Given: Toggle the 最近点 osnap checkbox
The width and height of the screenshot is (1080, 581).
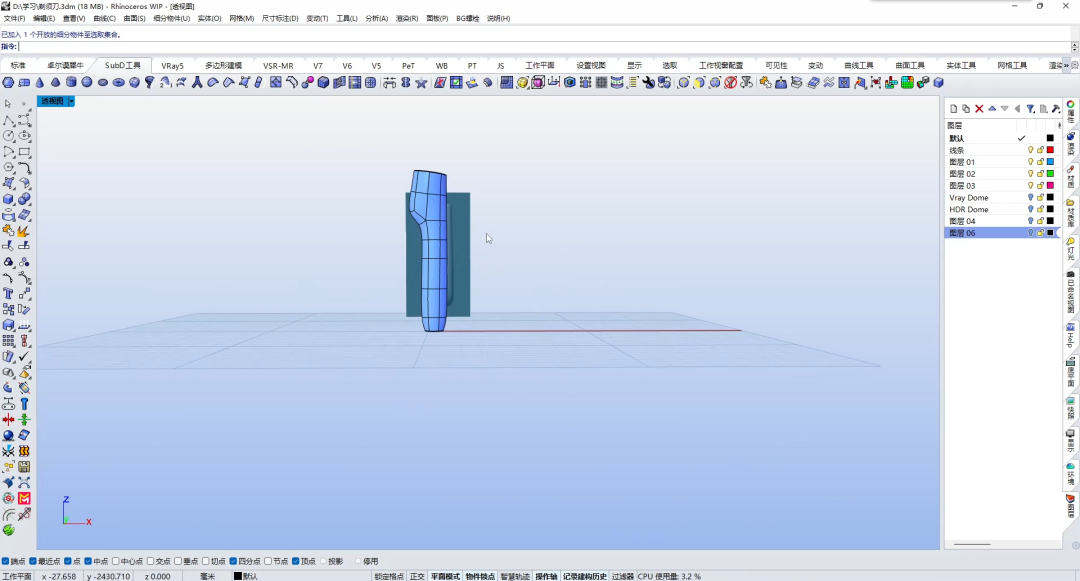Looking at the screenshot, I should click(33, 561).
